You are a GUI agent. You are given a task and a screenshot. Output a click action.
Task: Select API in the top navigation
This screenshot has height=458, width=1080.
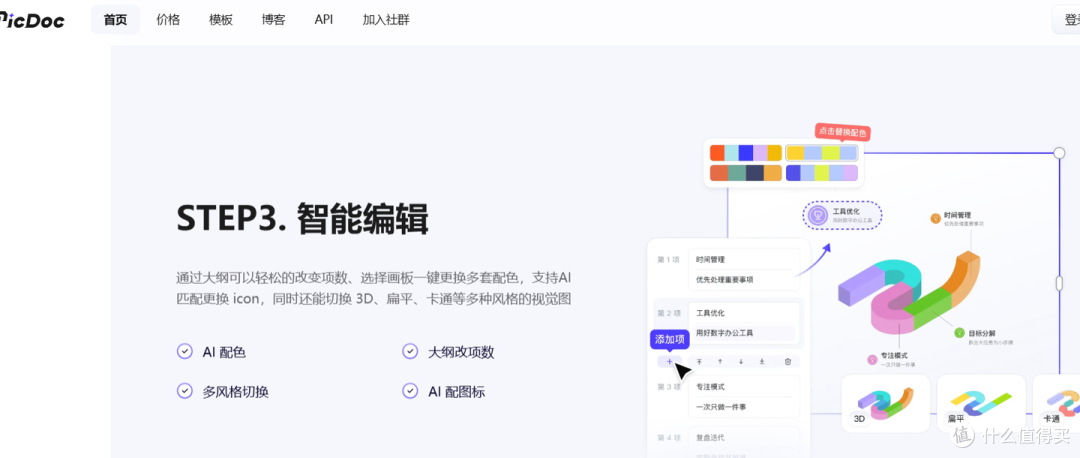324,19
